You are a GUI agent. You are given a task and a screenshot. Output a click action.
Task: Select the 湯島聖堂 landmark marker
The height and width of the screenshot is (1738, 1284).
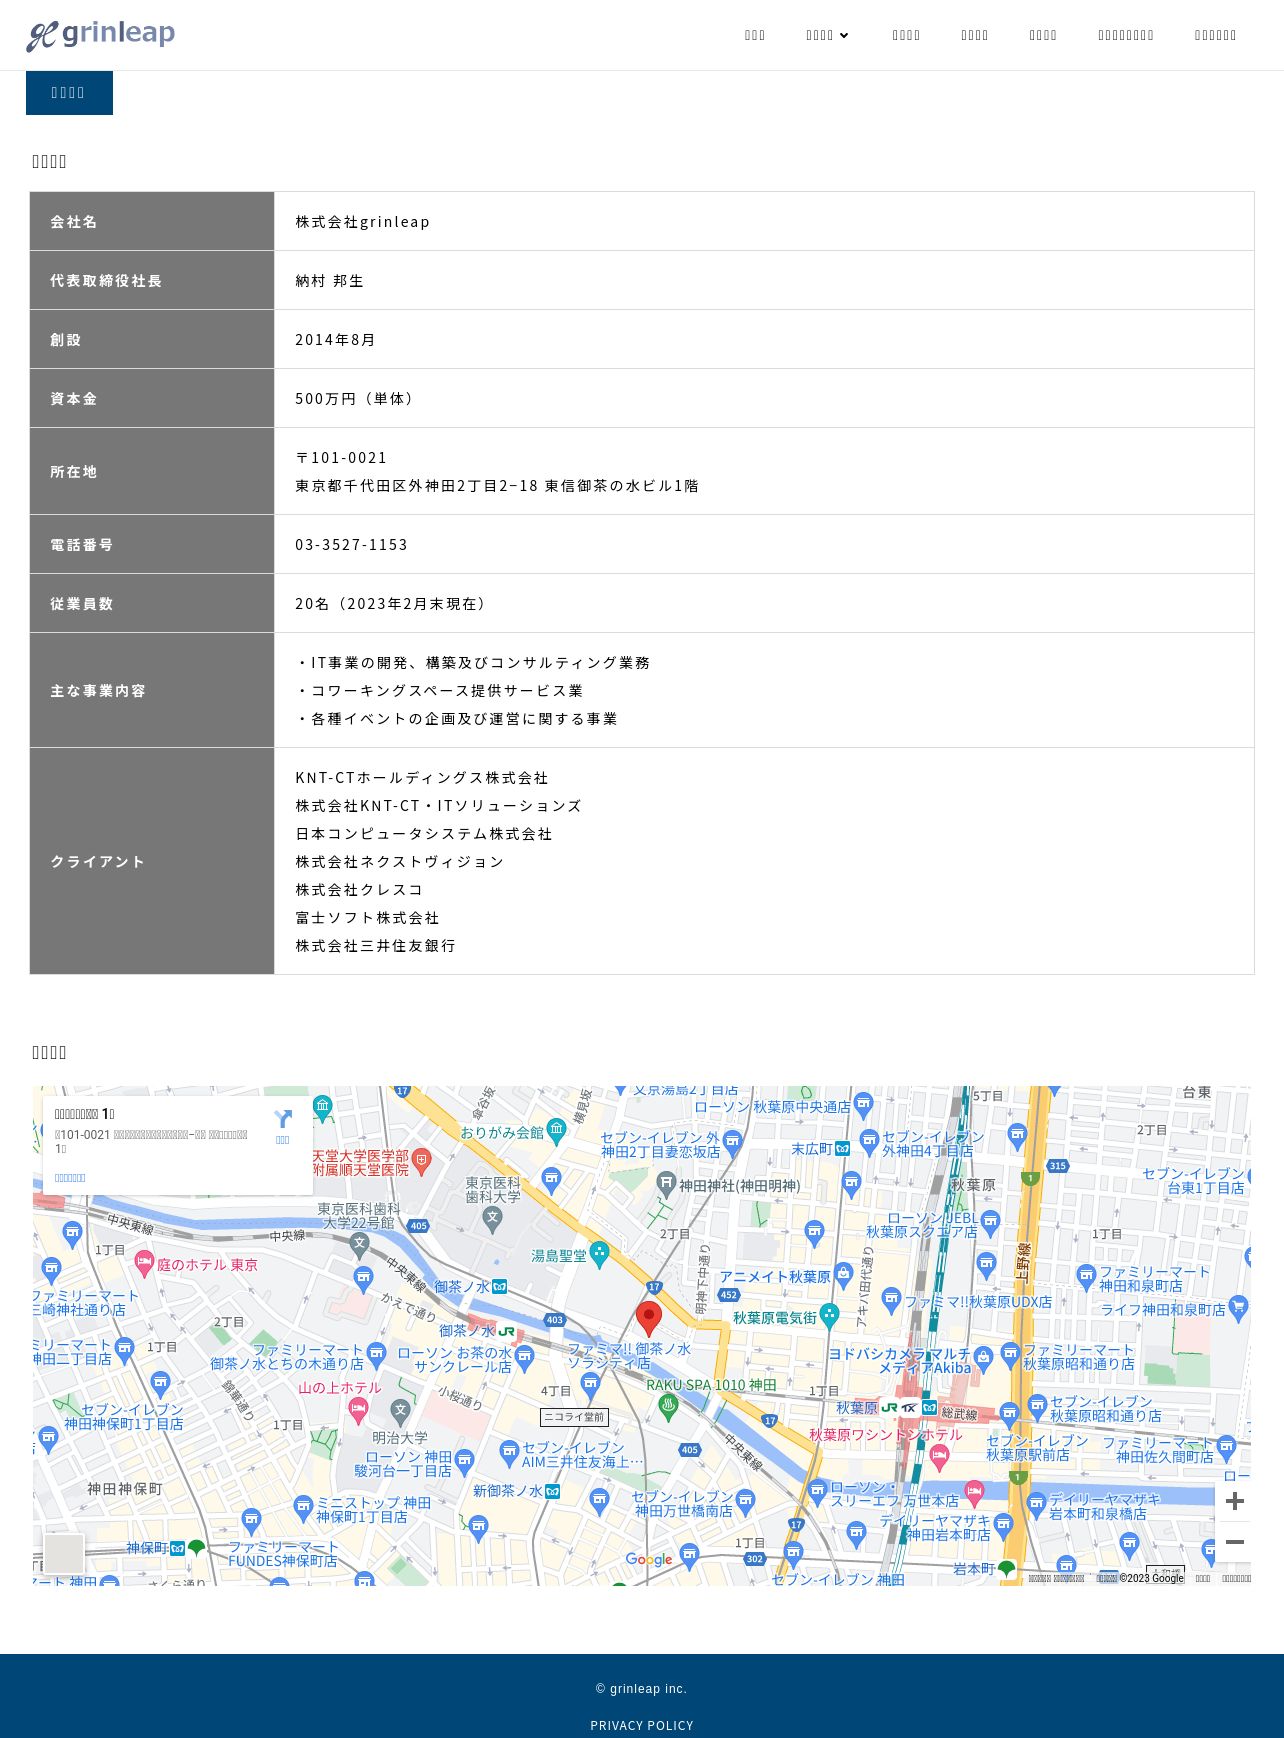[x=599, y=1254]
